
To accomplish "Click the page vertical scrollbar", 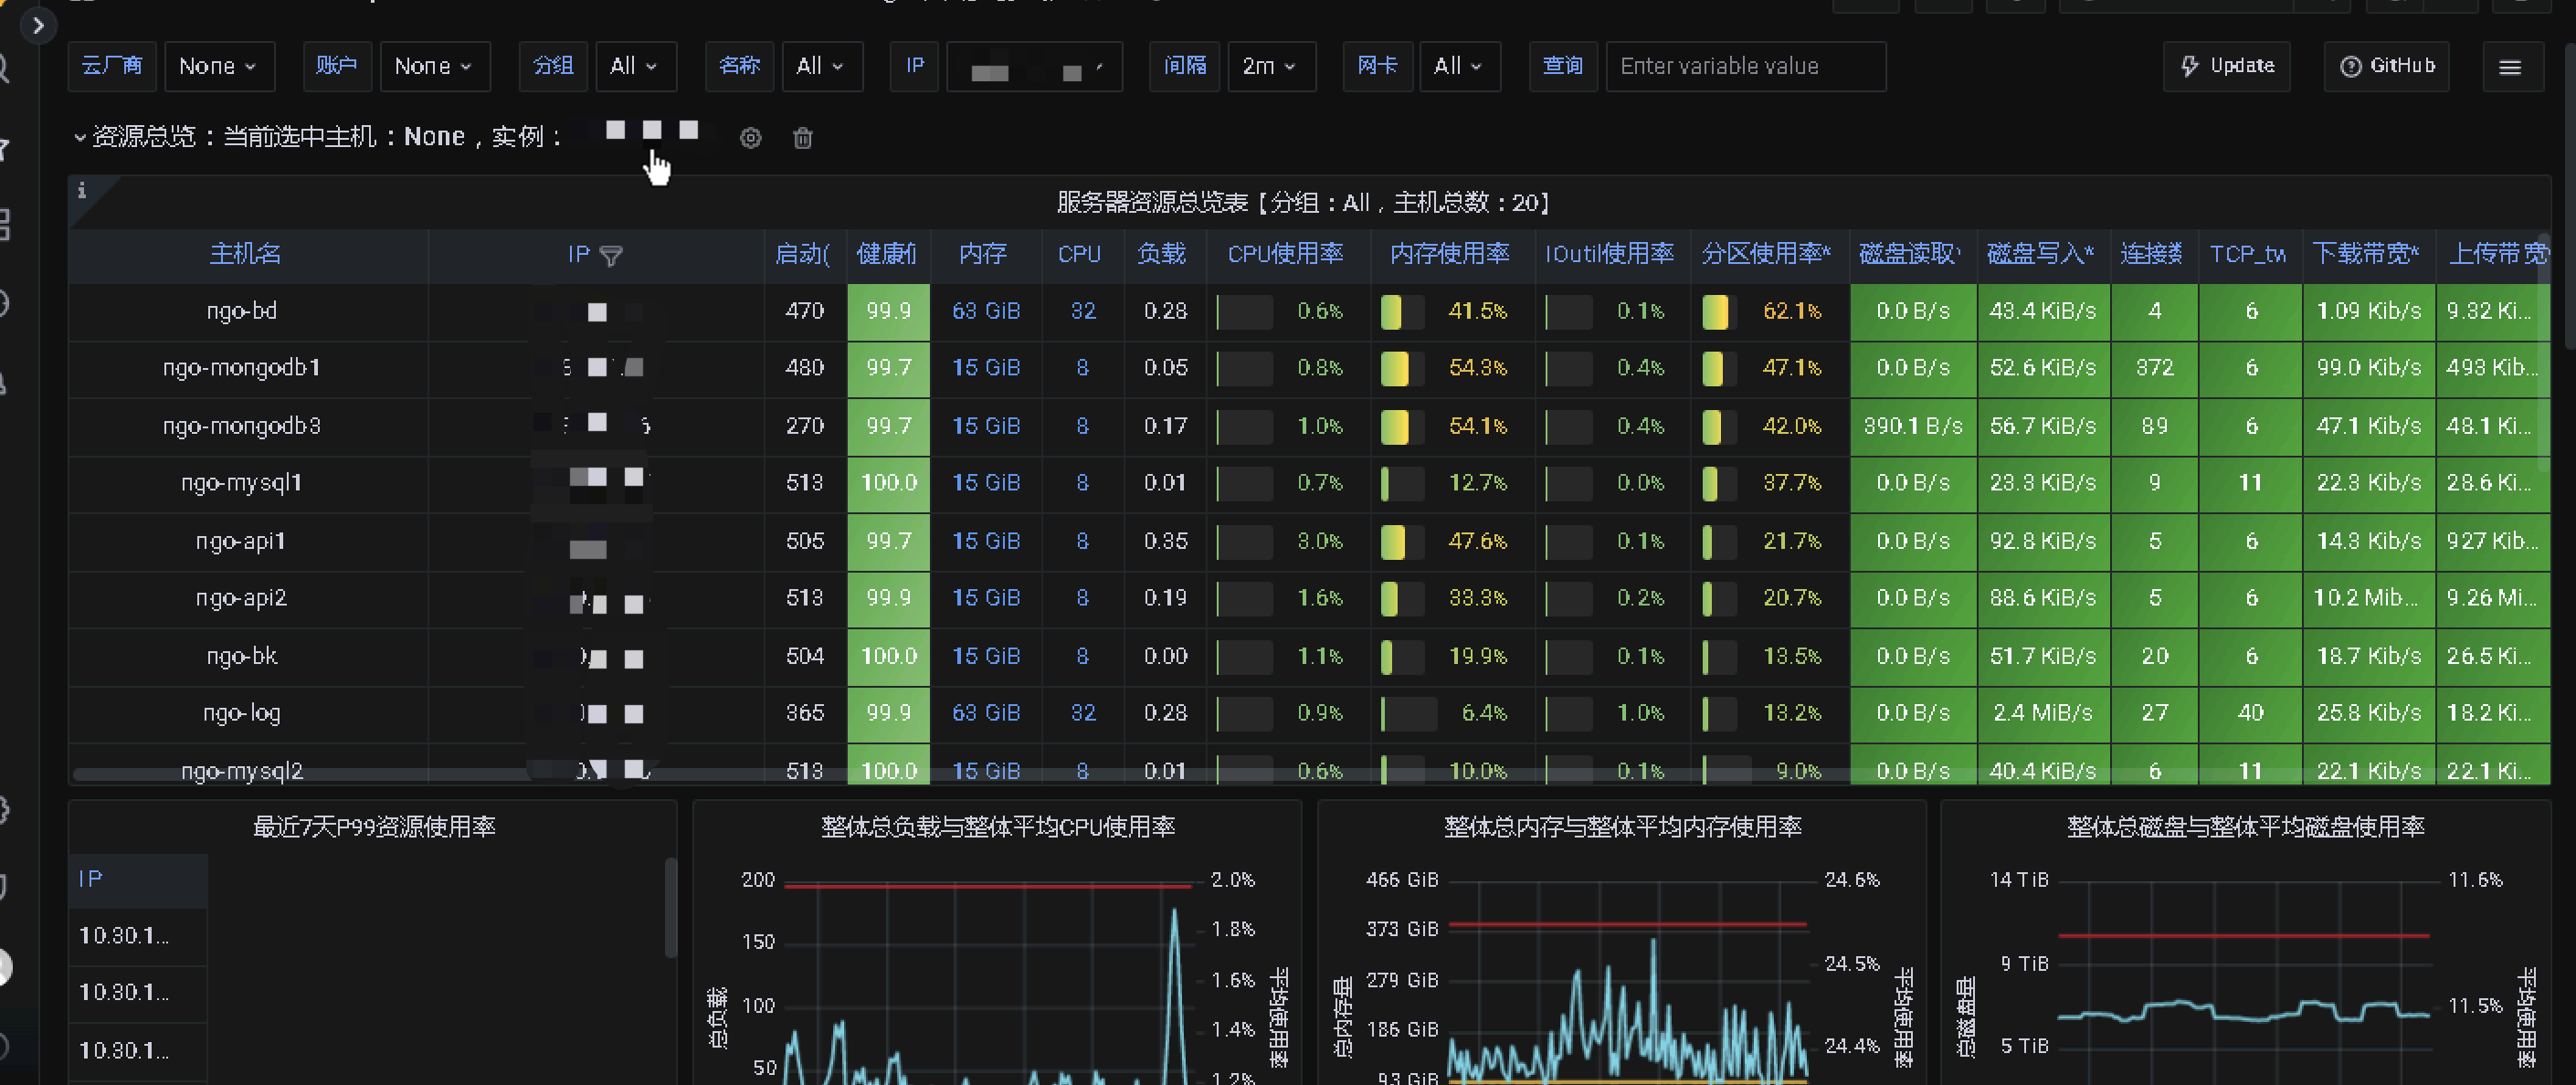I will coord(2570,195).
